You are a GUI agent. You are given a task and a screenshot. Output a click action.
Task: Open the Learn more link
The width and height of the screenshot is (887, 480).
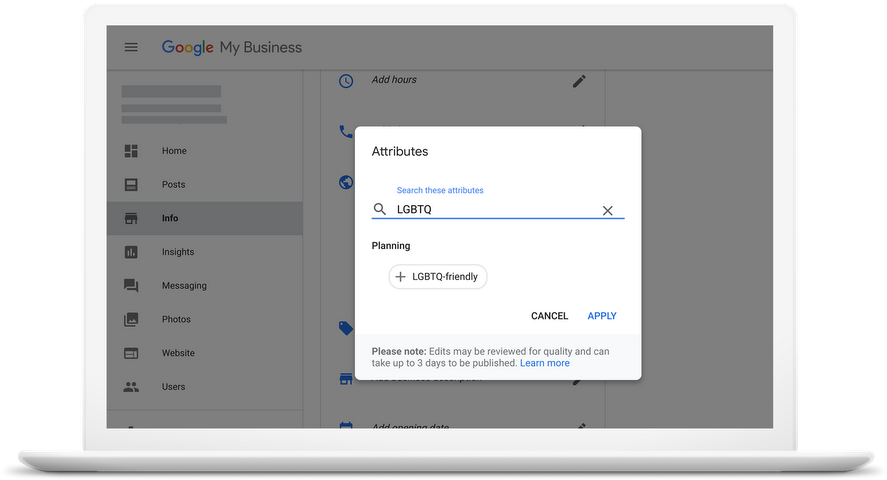[545, 364]
